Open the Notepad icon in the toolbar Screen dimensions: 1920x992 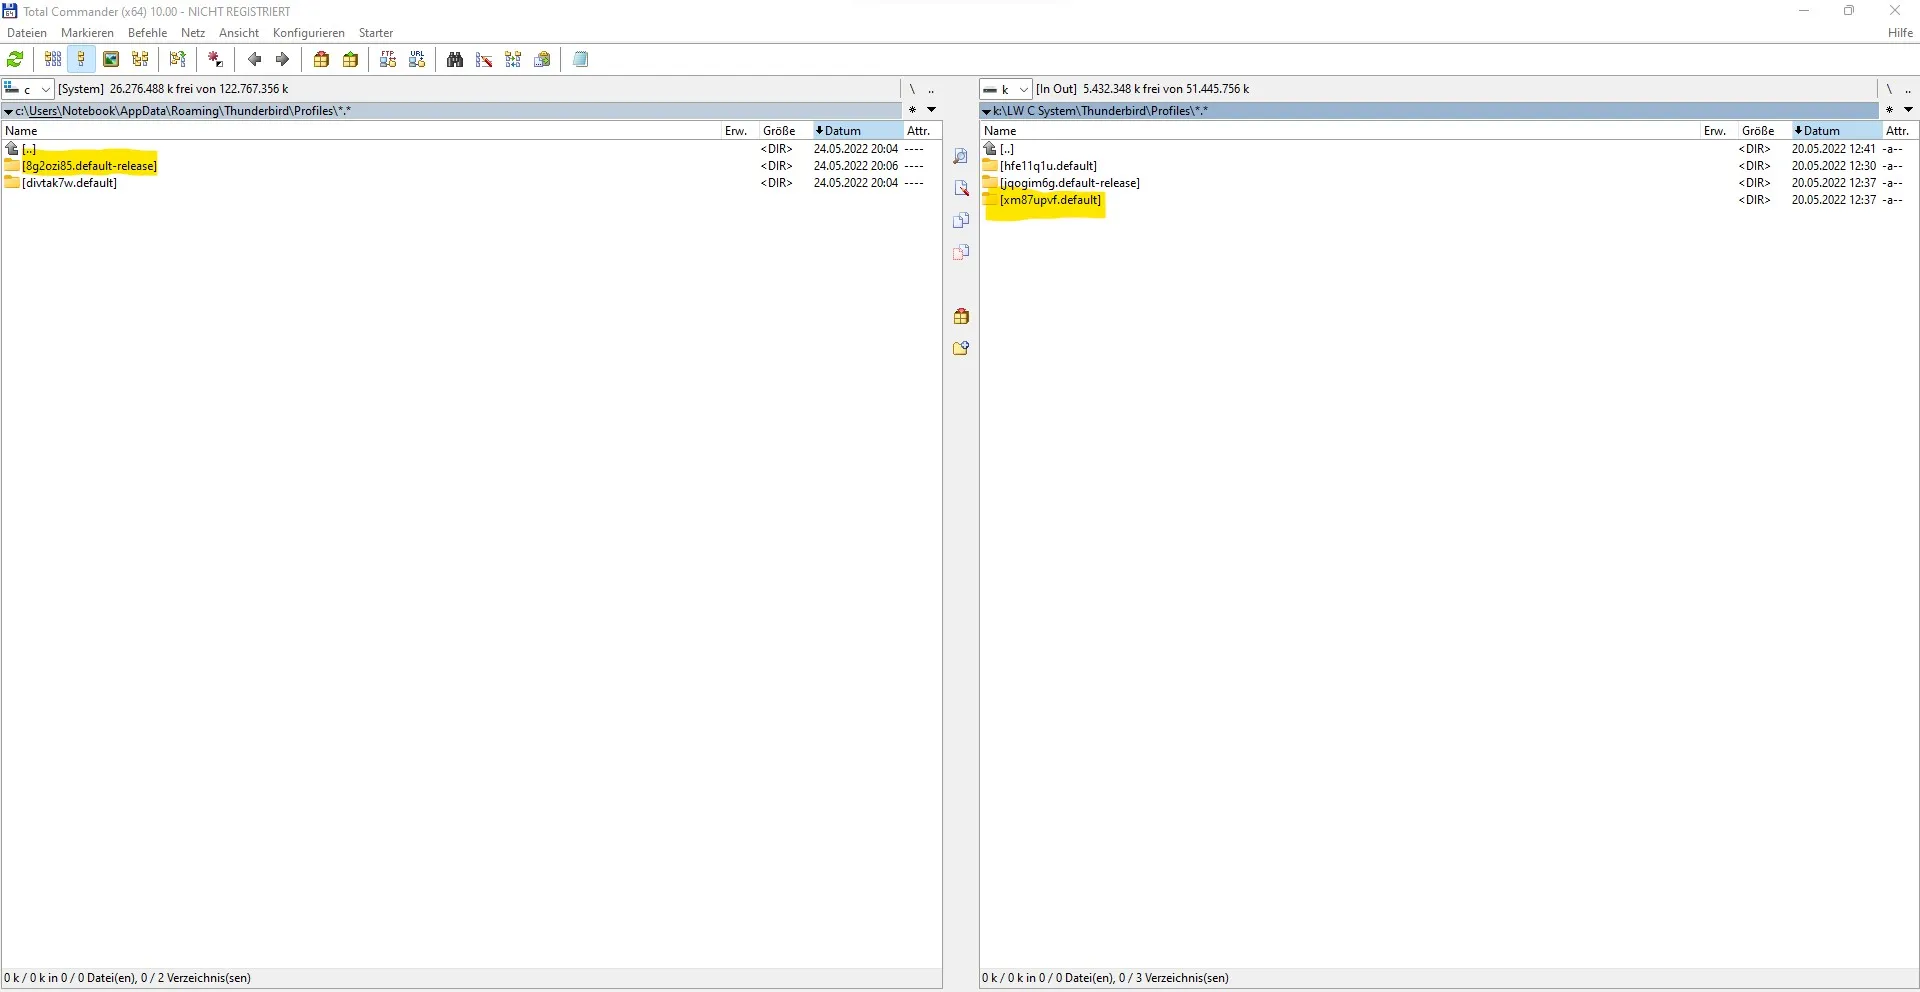pyautogui.click(x=581, y=60)
